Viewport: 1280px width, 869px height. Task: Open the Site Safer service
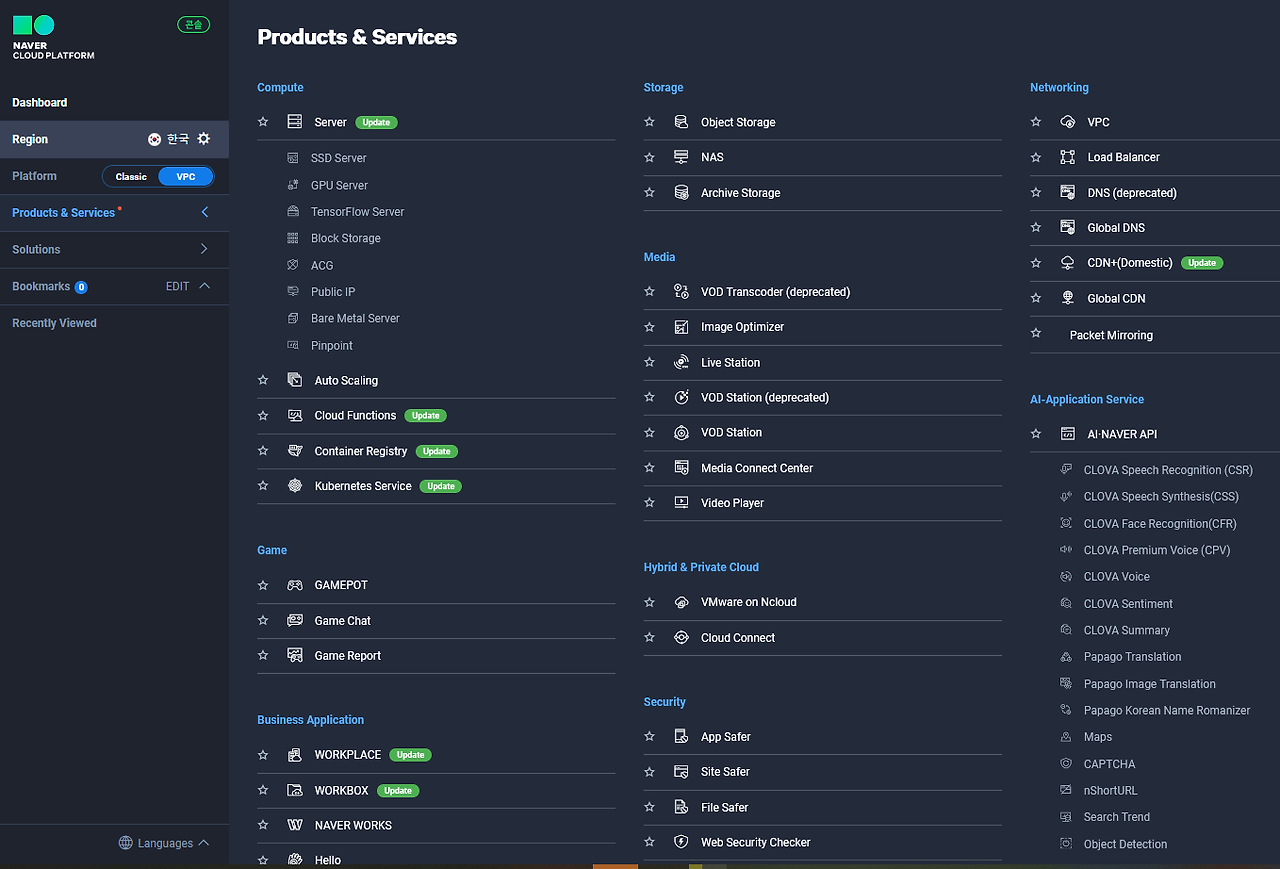[725, 771]
